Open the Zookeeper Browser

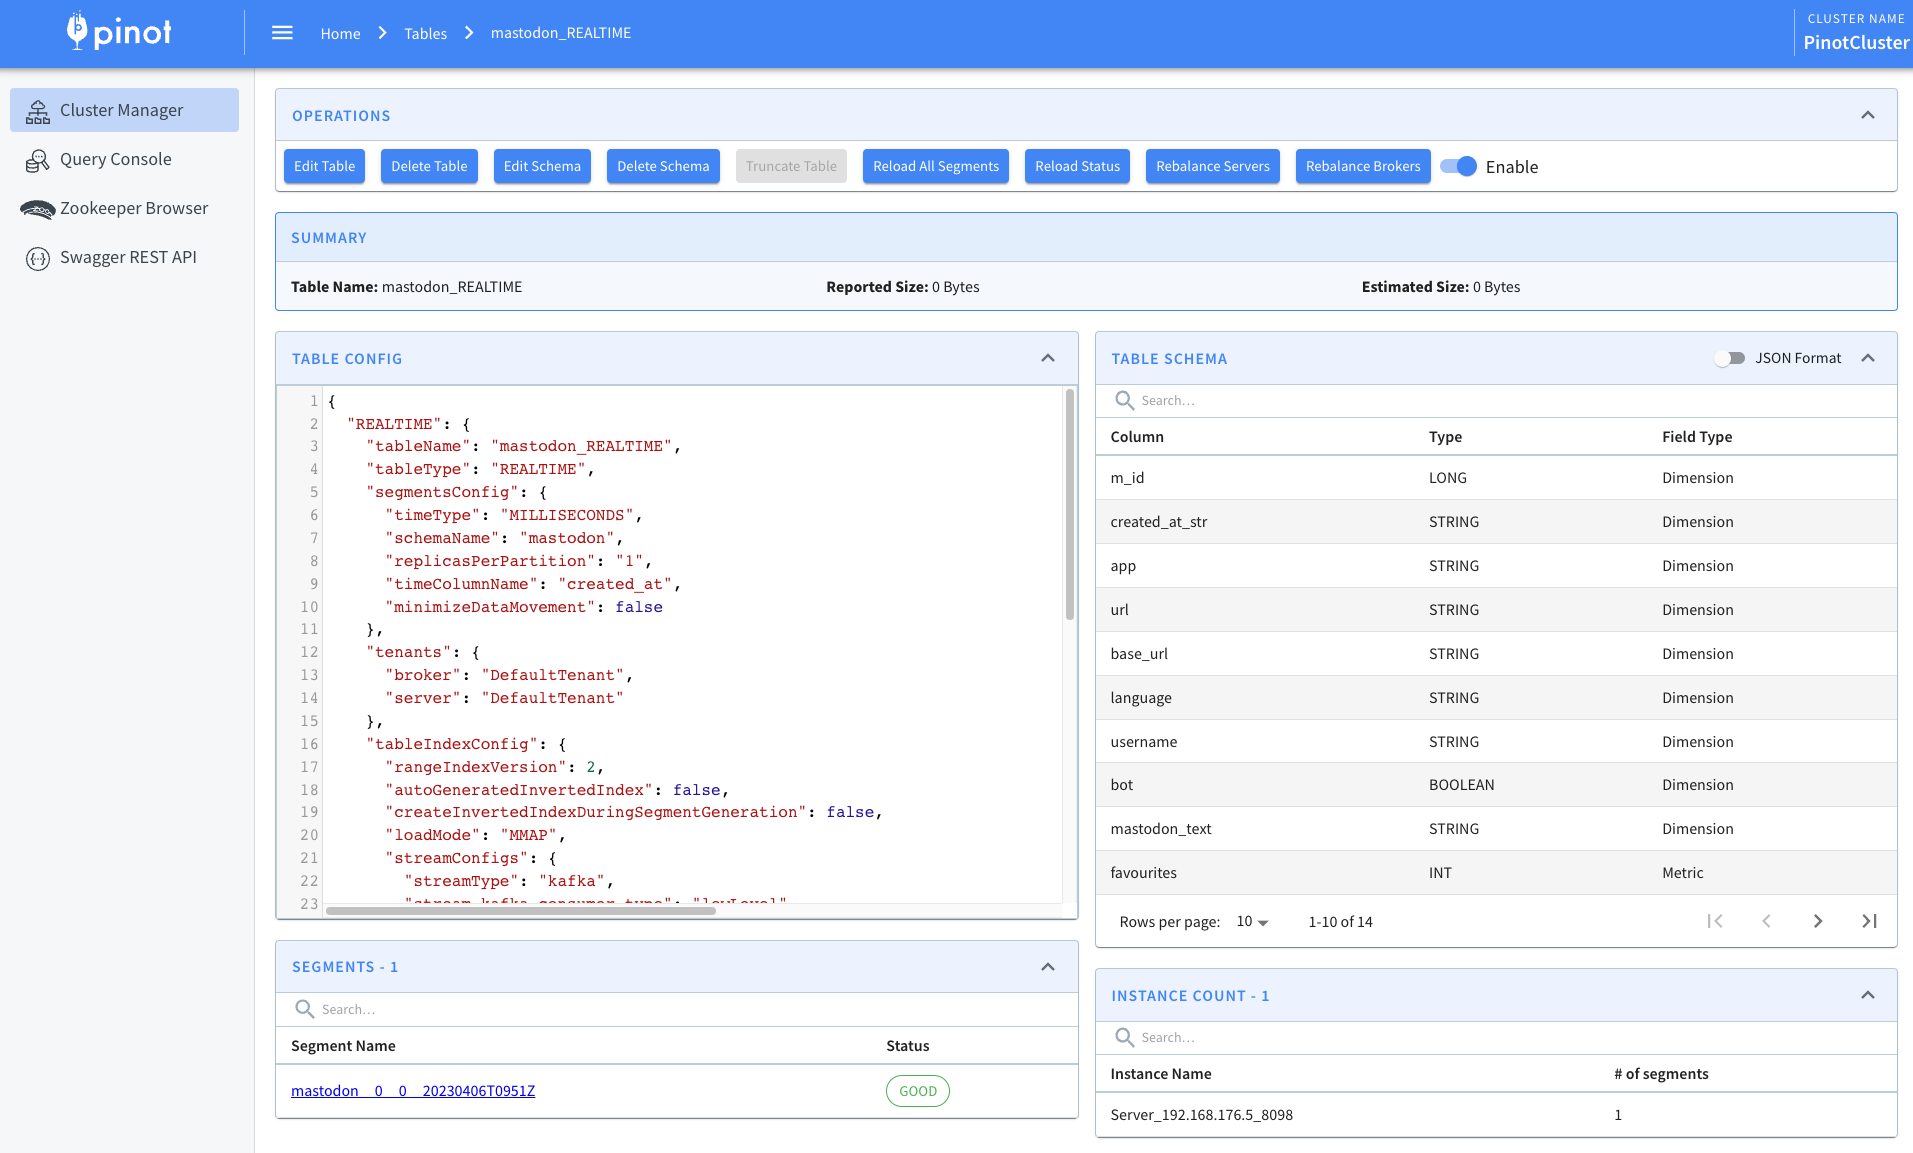pos(134,208)
